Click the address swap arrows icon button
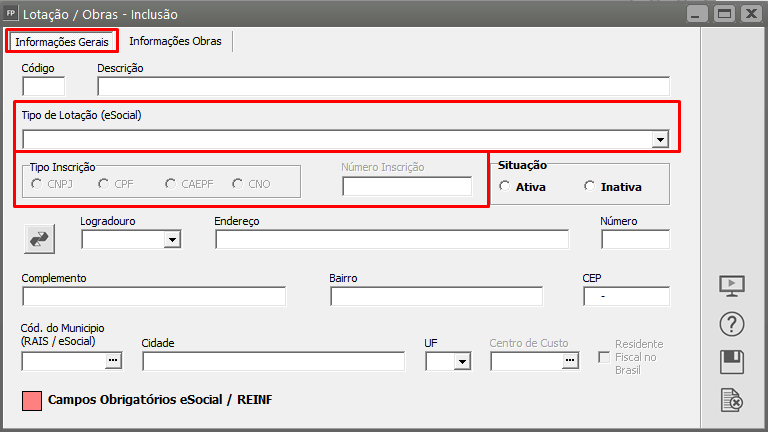The width and height of the screenshot is (768, 432). 39,239
